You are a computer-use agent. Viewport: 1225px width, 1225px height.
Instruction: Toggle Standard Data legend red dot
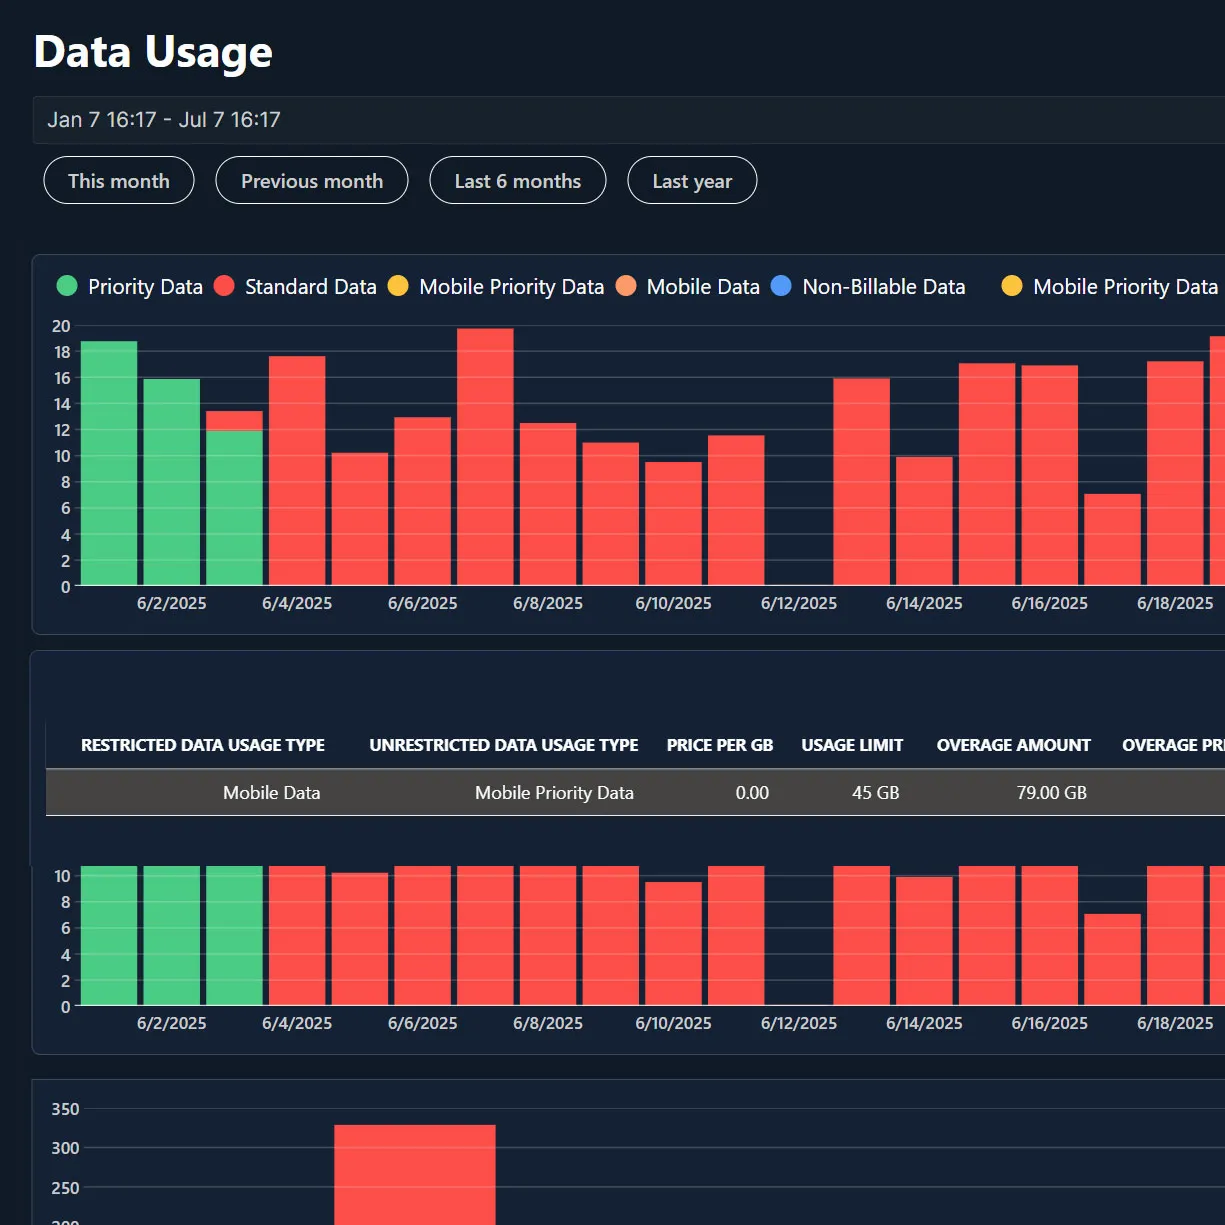coord(224,286)
